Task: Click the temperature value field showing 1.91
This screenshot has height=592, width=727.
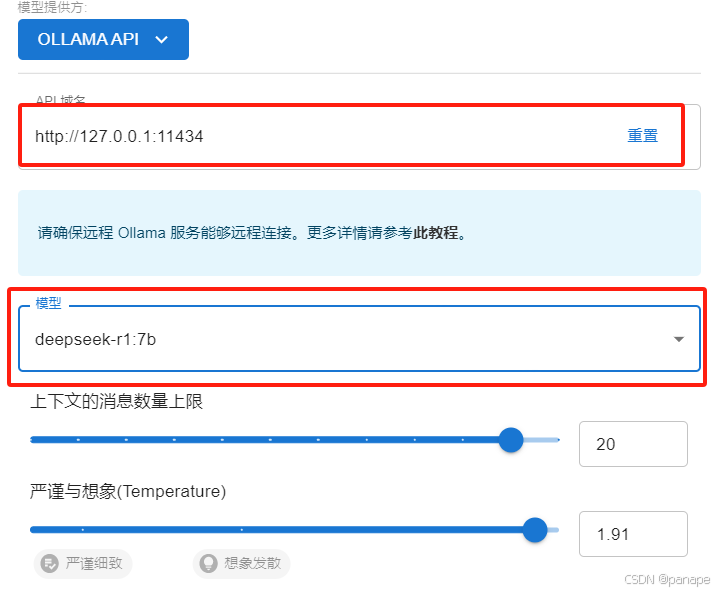Action: [633, 534]
